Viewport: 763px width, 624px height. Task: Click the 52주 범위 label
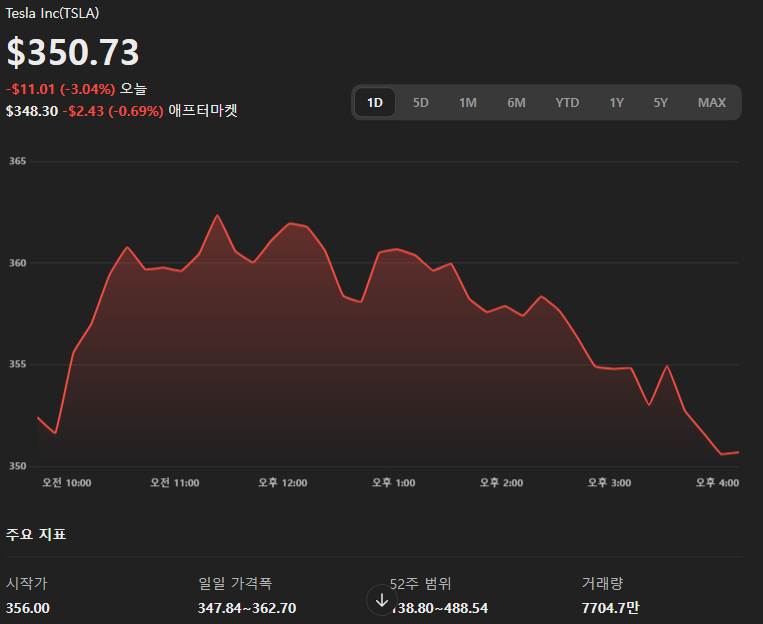[420, 583]
